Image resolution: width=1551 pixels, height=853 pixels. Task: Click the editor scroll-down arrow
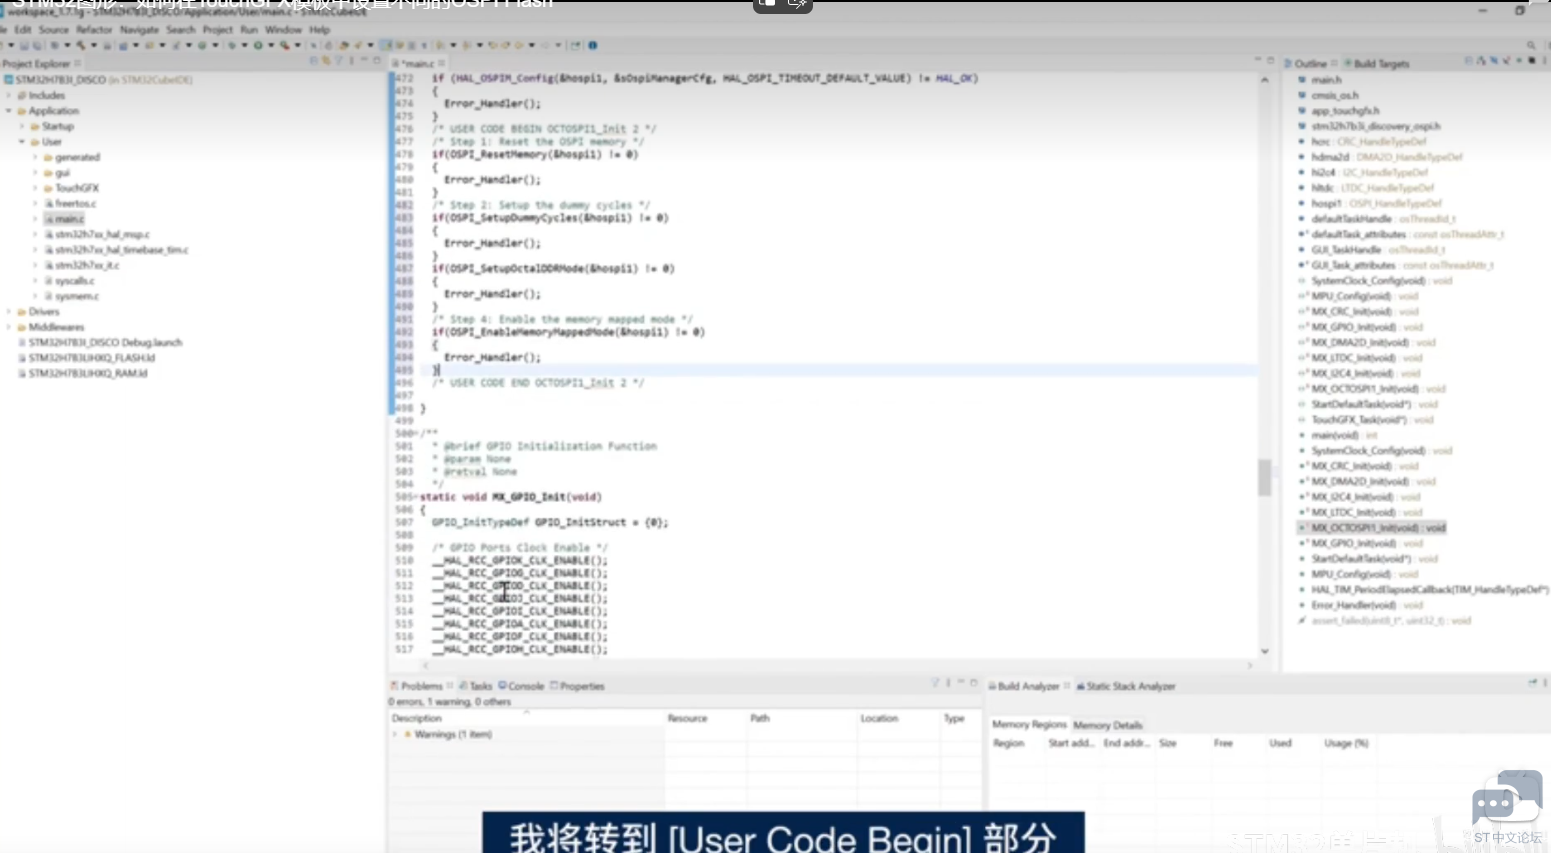click(1265, 651)
